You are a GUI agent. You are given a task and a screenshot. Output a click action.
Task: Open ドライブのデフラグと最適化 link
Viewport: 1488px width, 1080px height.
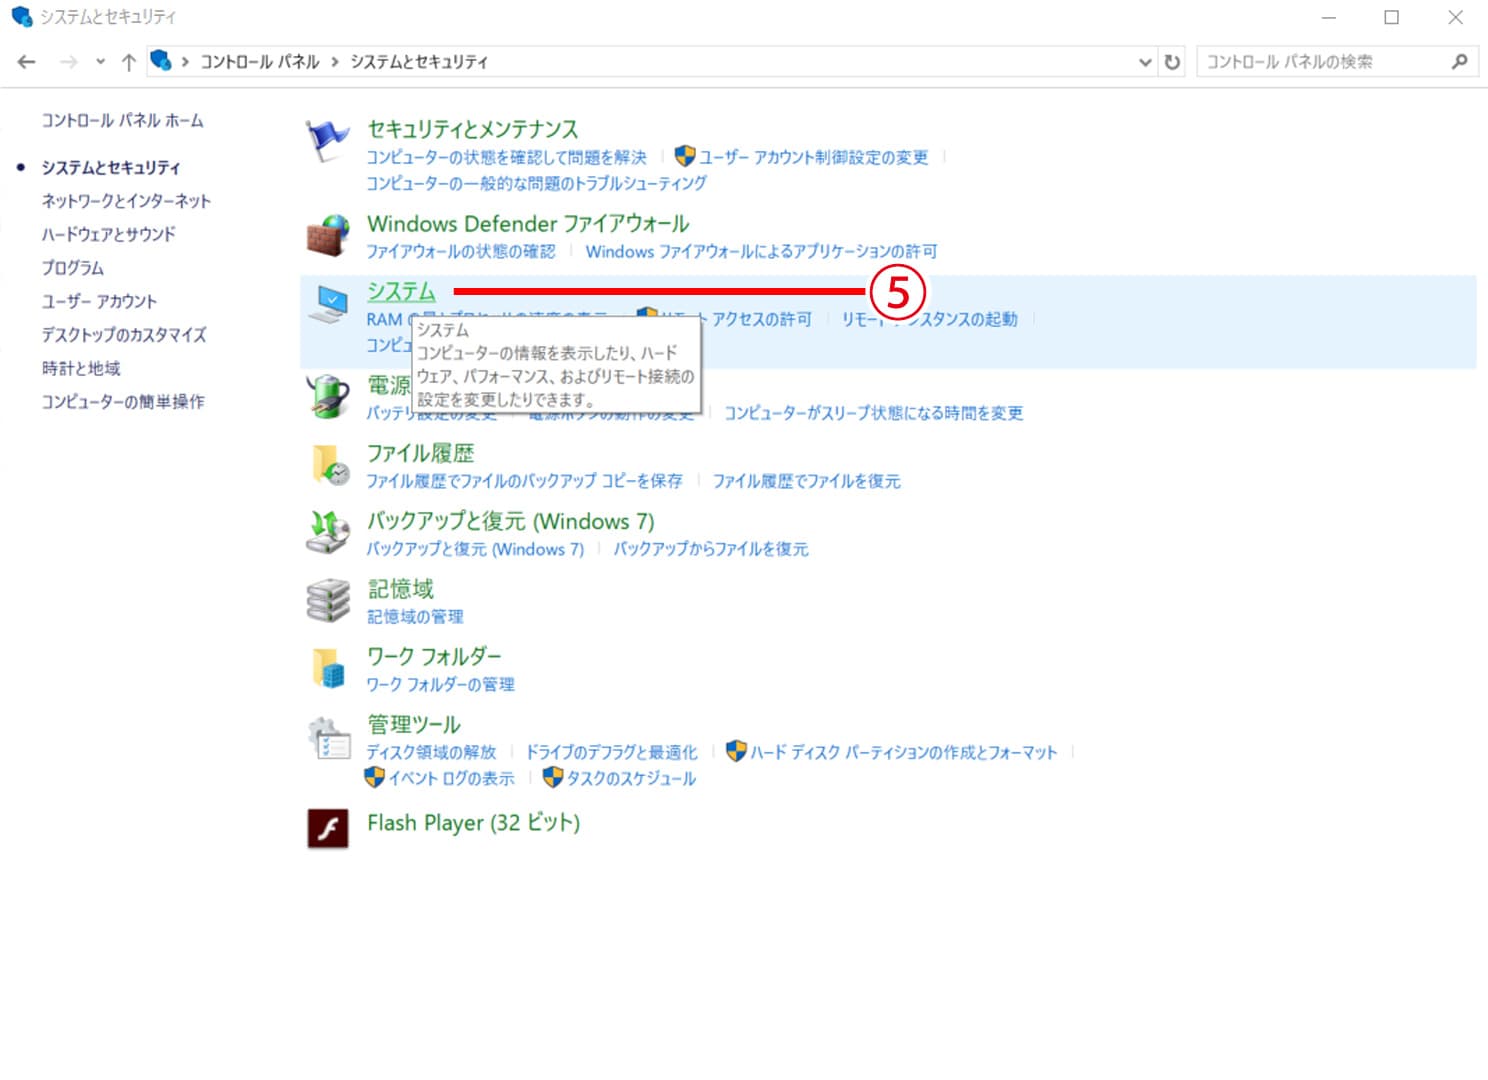point(612,752)
